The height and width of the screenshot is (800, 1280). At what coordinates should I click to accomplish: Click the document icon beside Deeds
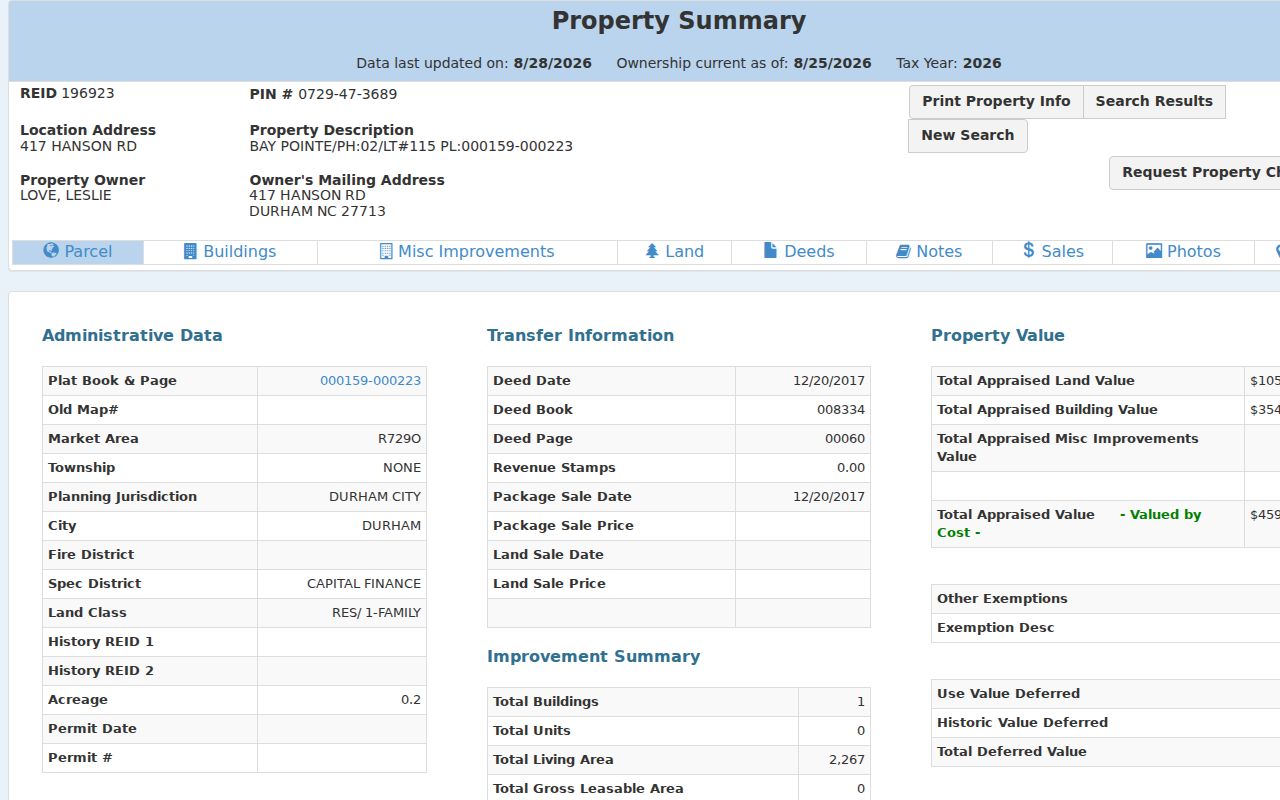click(x=770, y=251)
